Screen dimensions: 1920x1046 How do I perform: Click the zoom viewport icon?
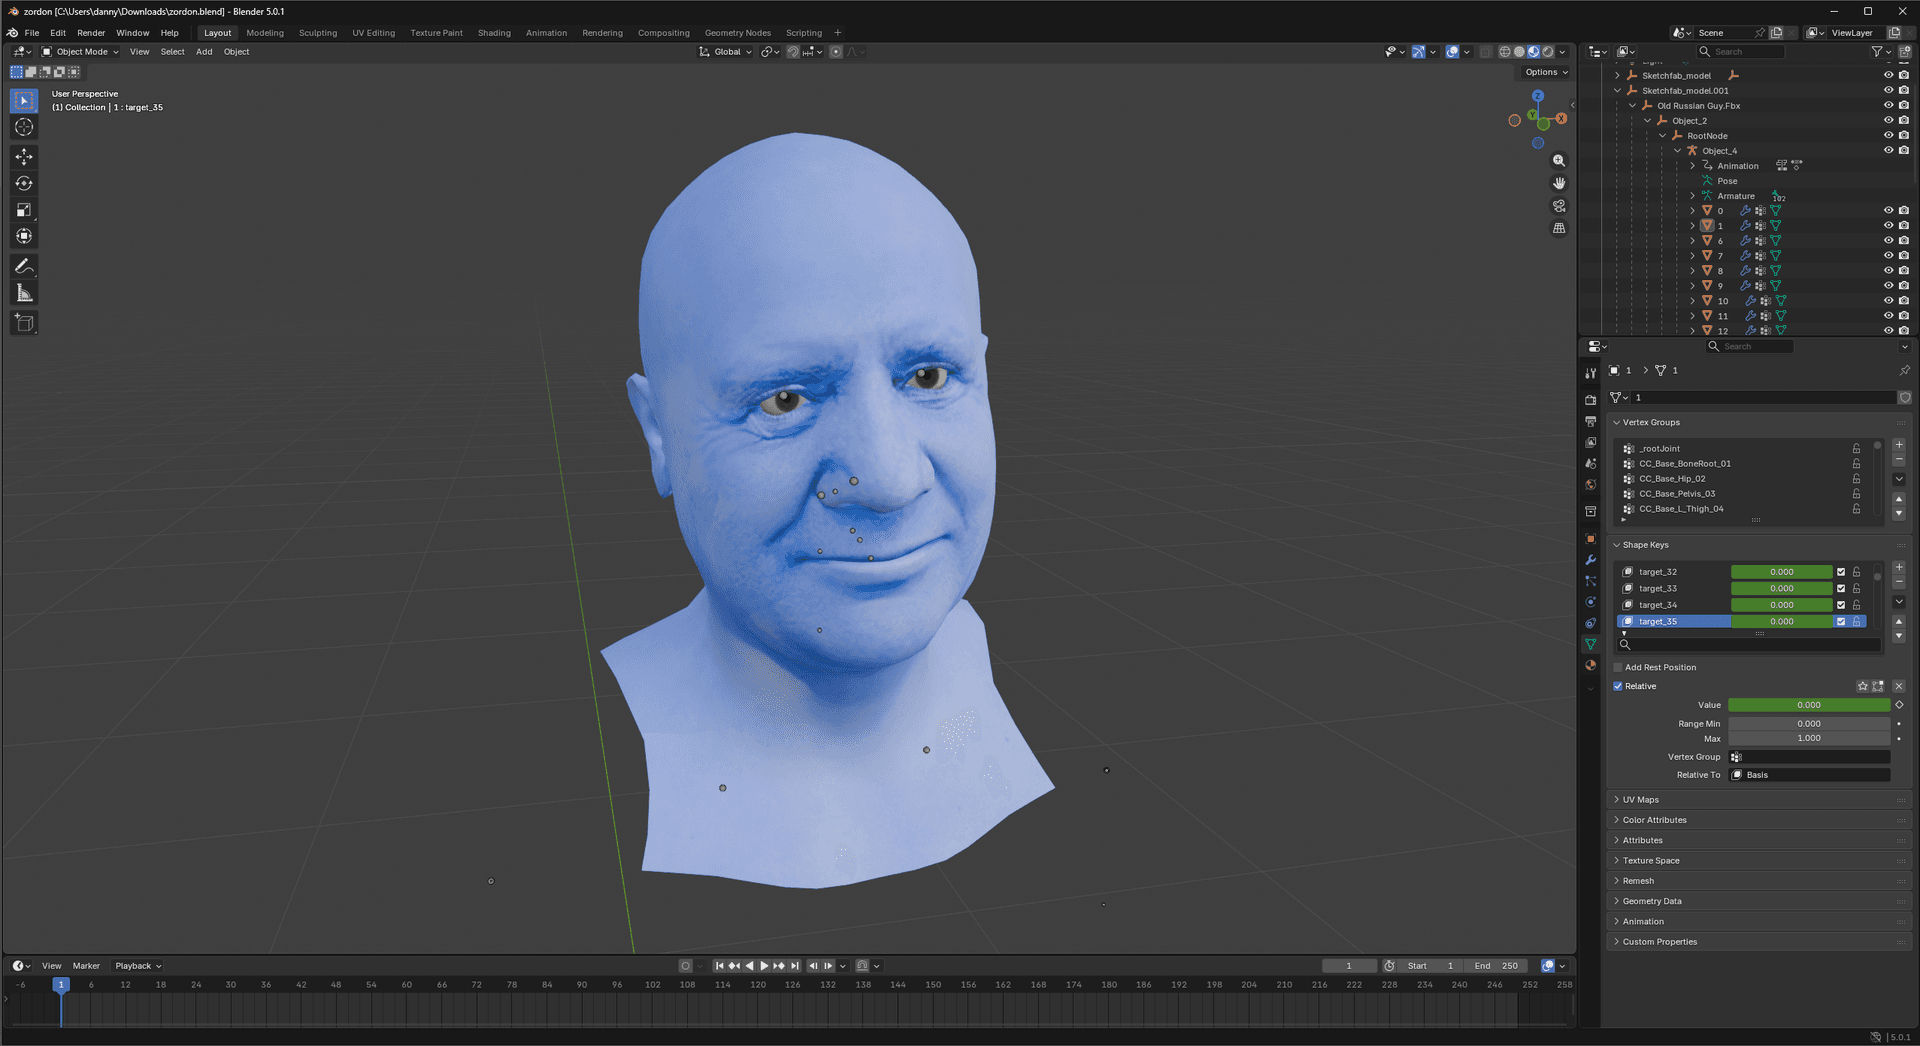[1559, 161]
